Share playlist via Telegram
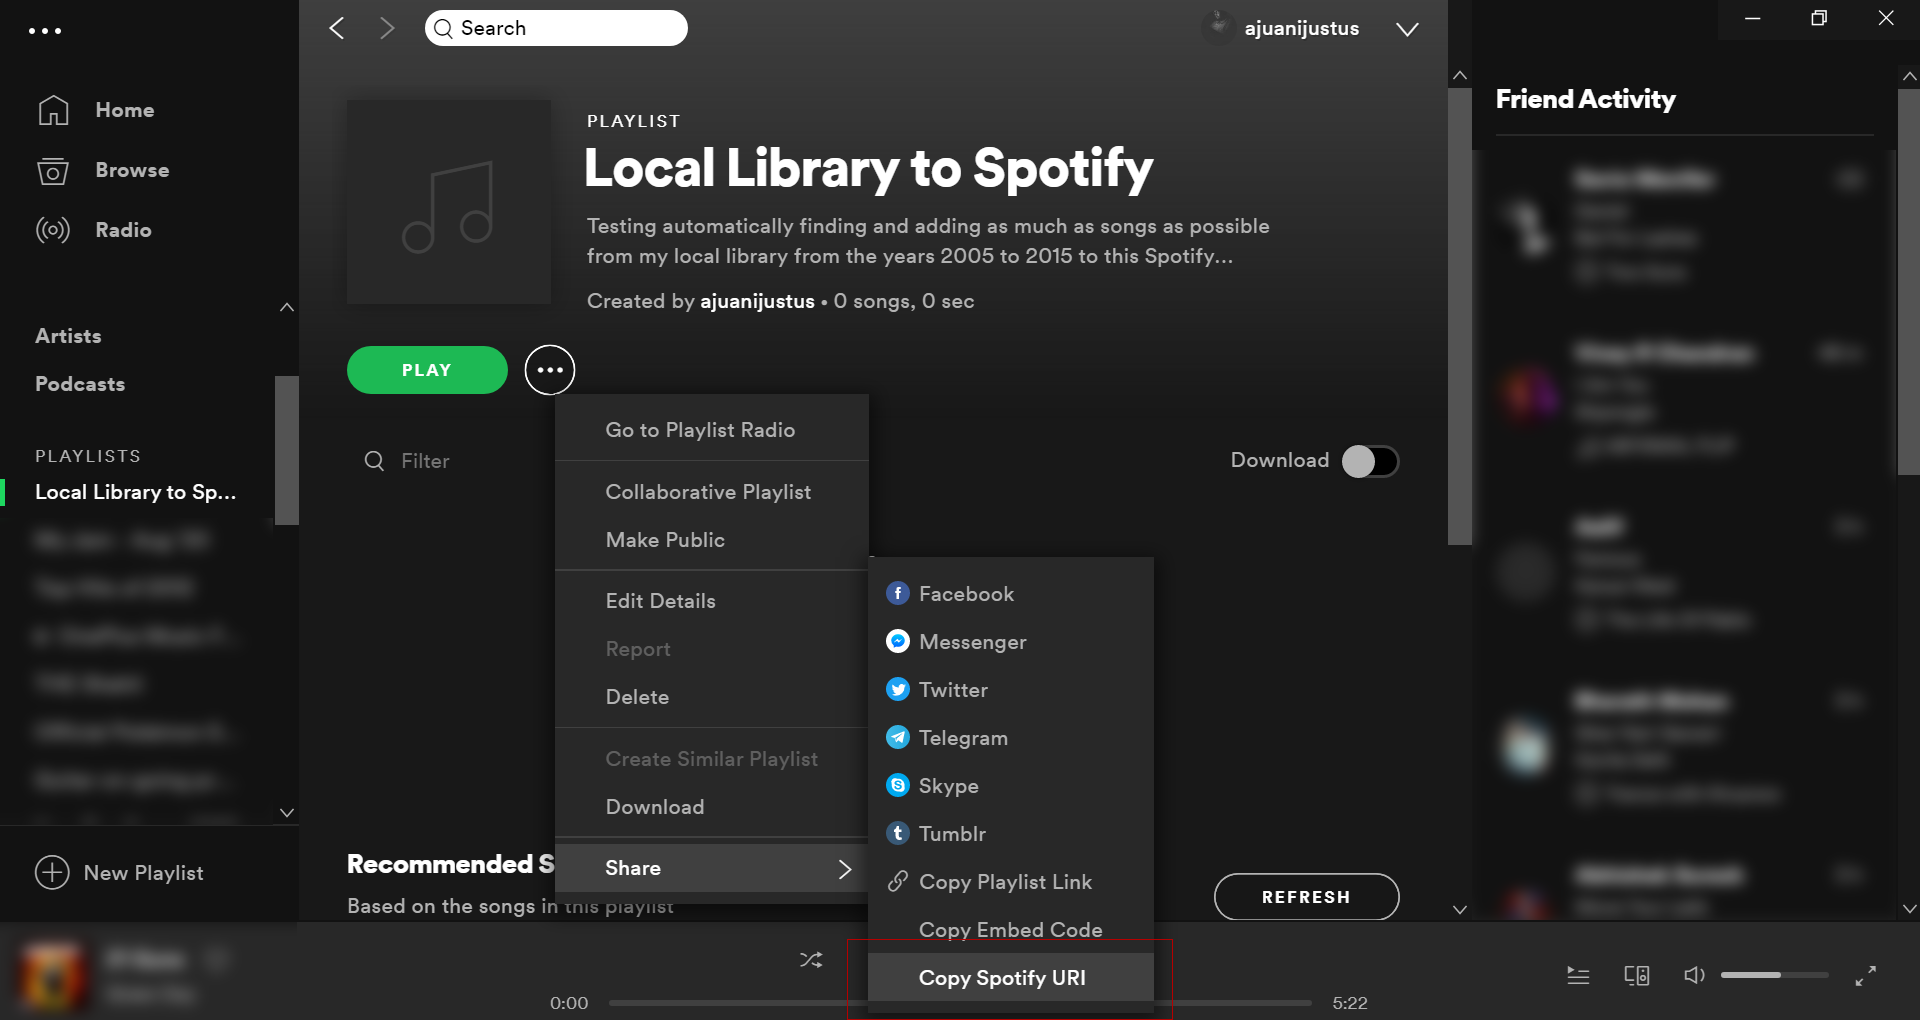 1011,738
